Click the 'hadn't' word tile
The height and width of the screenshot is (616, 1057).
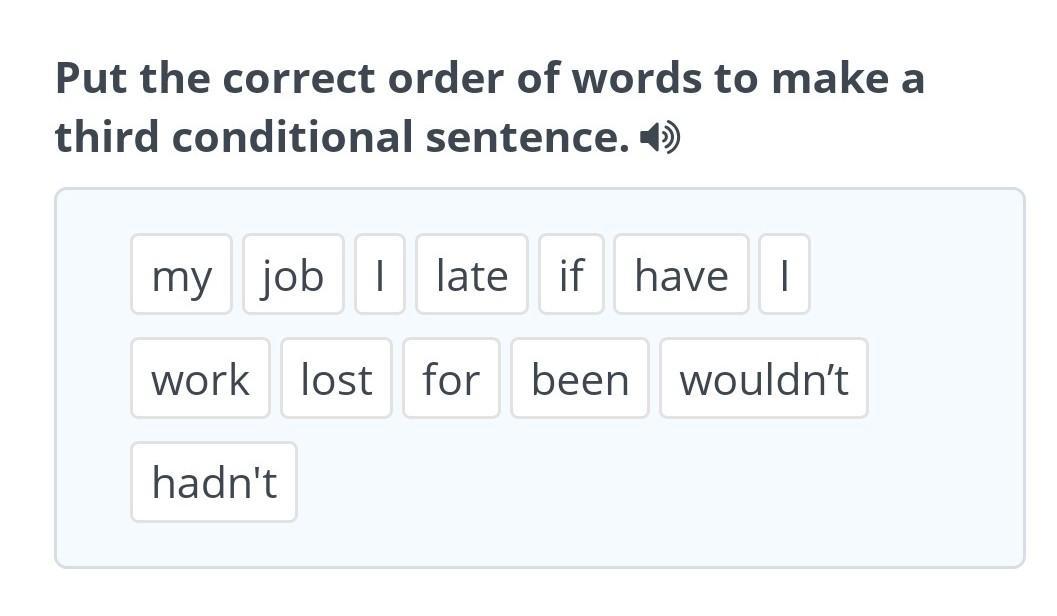(214, 482)
